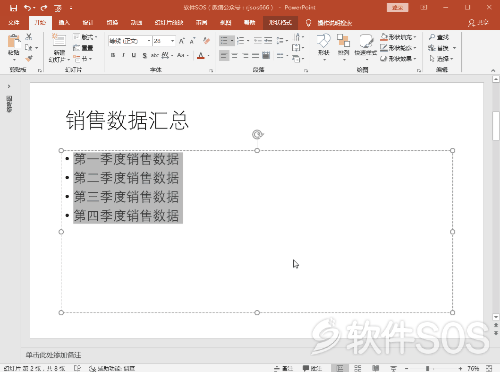Expand numbering style dropdown
Viewport: 500px width, 372px height.
click(248, 41)
